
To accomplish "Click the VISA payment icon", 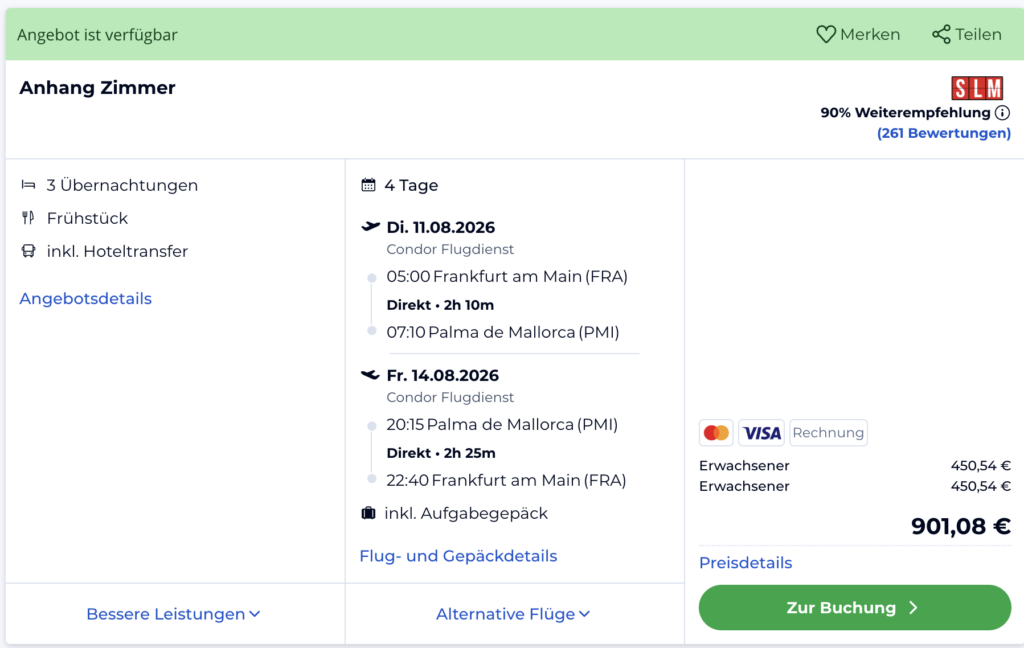I will point(762,433).
